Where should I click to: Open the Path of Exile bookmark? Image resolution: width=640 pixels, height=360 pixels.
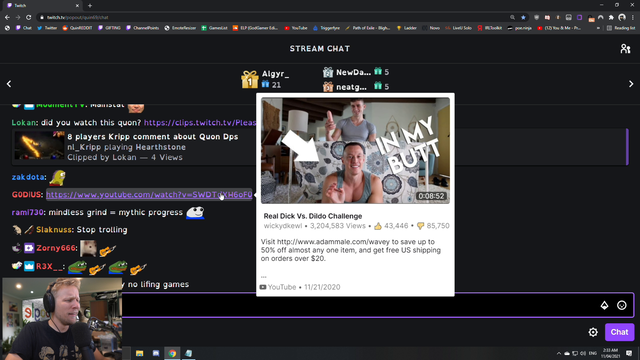click(367, 28)
